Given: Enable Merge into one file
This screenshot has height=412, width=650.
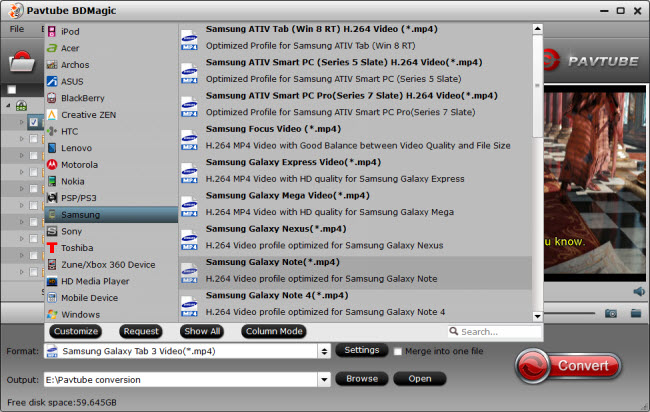Looking at the screenshot, I should coord(398,351).
